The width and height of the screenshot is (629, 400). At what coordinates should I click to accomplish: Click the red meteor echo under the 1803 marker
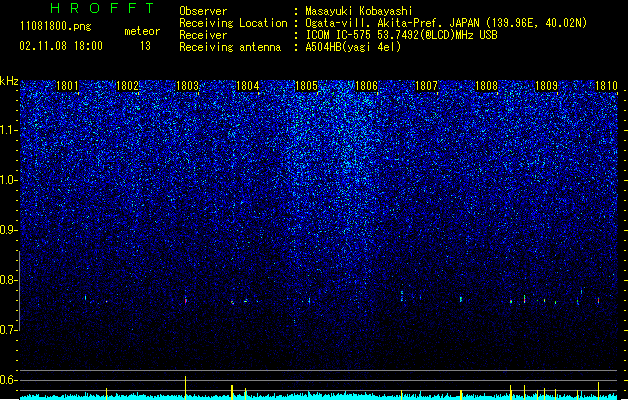186,300
